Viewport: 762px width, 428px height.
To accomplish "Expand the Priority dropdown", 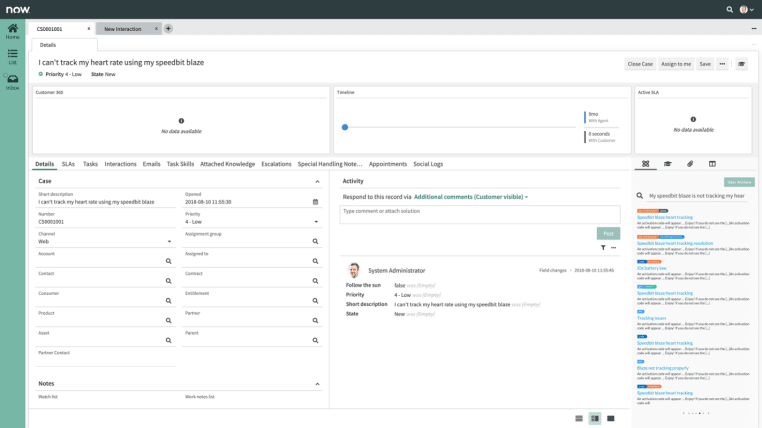I will pos(315,222).
